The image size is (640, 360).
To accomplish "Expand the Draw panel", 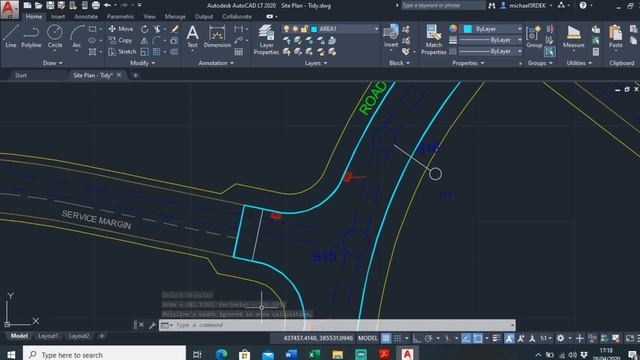I will point(53,63).
